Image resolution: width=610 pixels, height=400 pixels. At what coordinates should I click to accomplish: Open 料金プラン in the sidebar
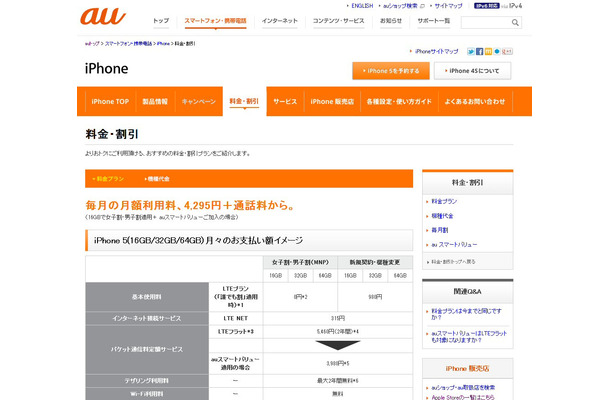point(444,202)
